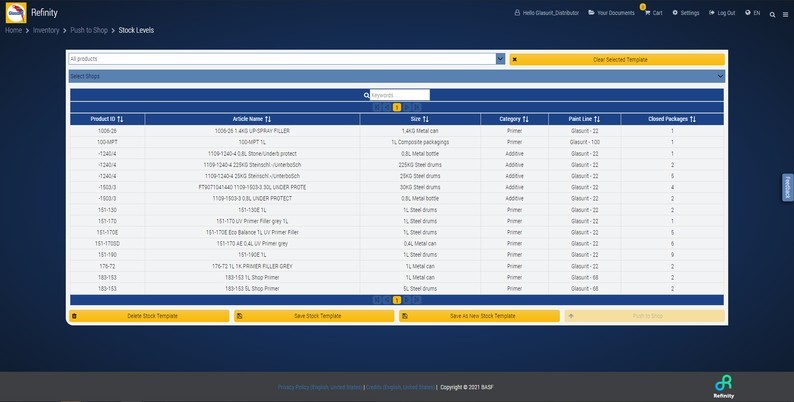Select page 1 in top pager
The height and width of the screenshot is (402, 794).
(x=397, y=107)
